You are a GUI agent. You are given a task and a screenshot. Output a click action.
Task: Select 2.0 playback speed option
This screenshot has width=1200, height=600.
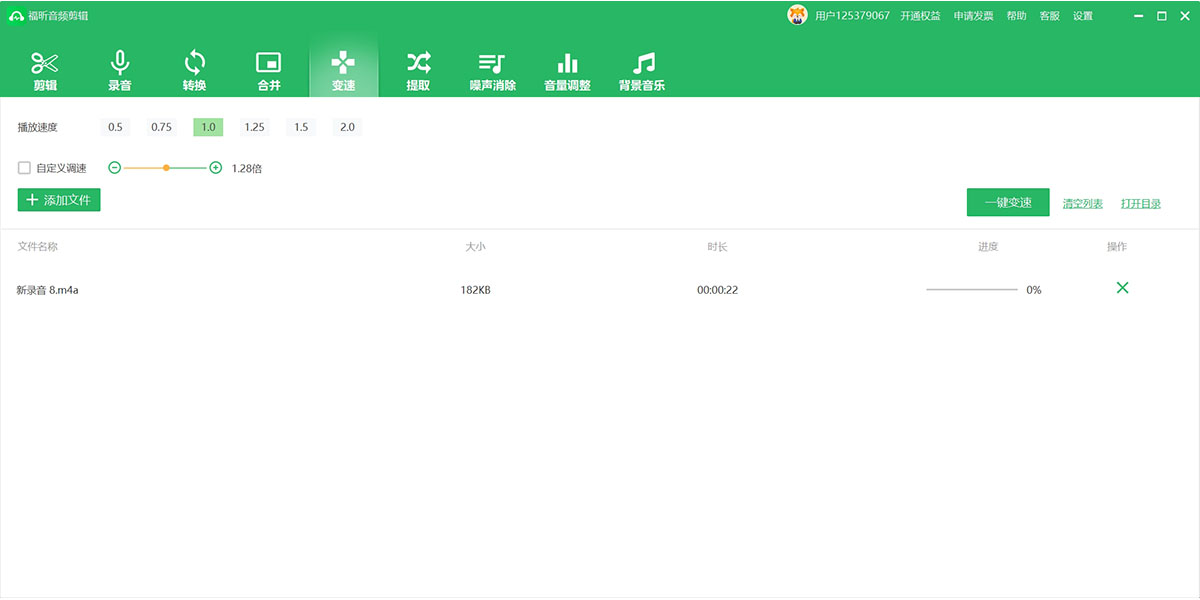pos(347,127)
